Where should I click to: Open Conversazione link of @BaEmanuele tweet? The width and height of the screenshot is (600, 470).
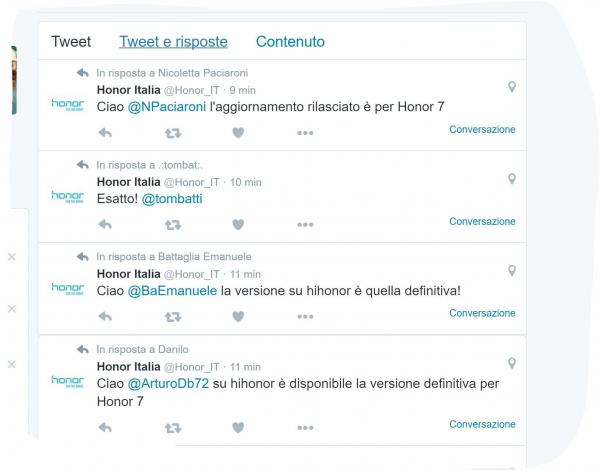coord(482,313)
